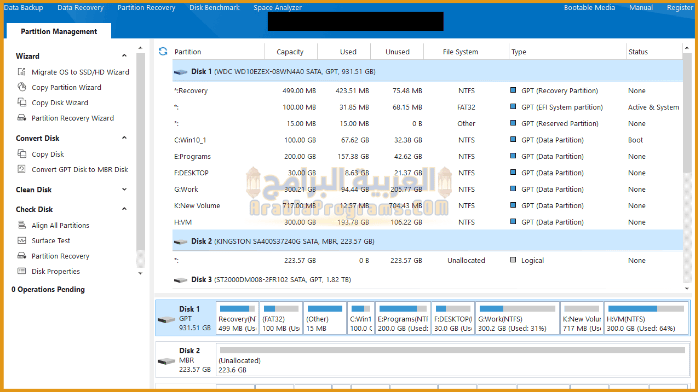Open Space Analyzer tool
This screenshot has height=392, width=698.
click(278, 8)
